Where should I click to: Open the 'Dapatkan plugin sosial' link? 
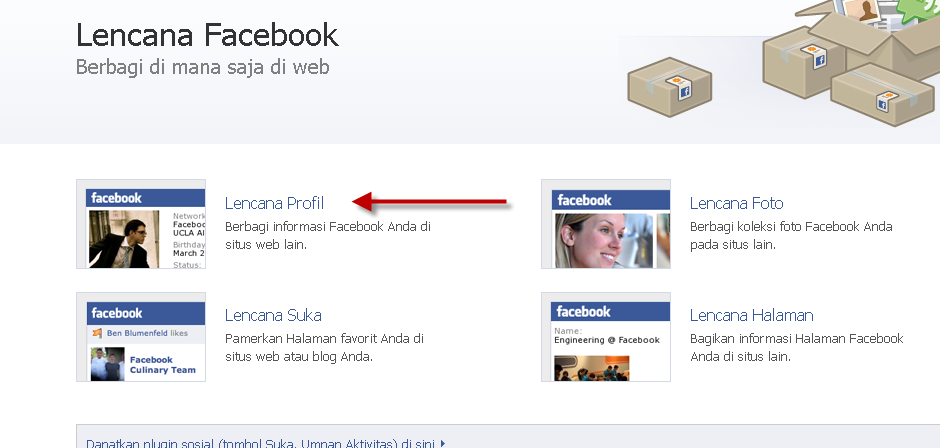click(x=260, y=444)
